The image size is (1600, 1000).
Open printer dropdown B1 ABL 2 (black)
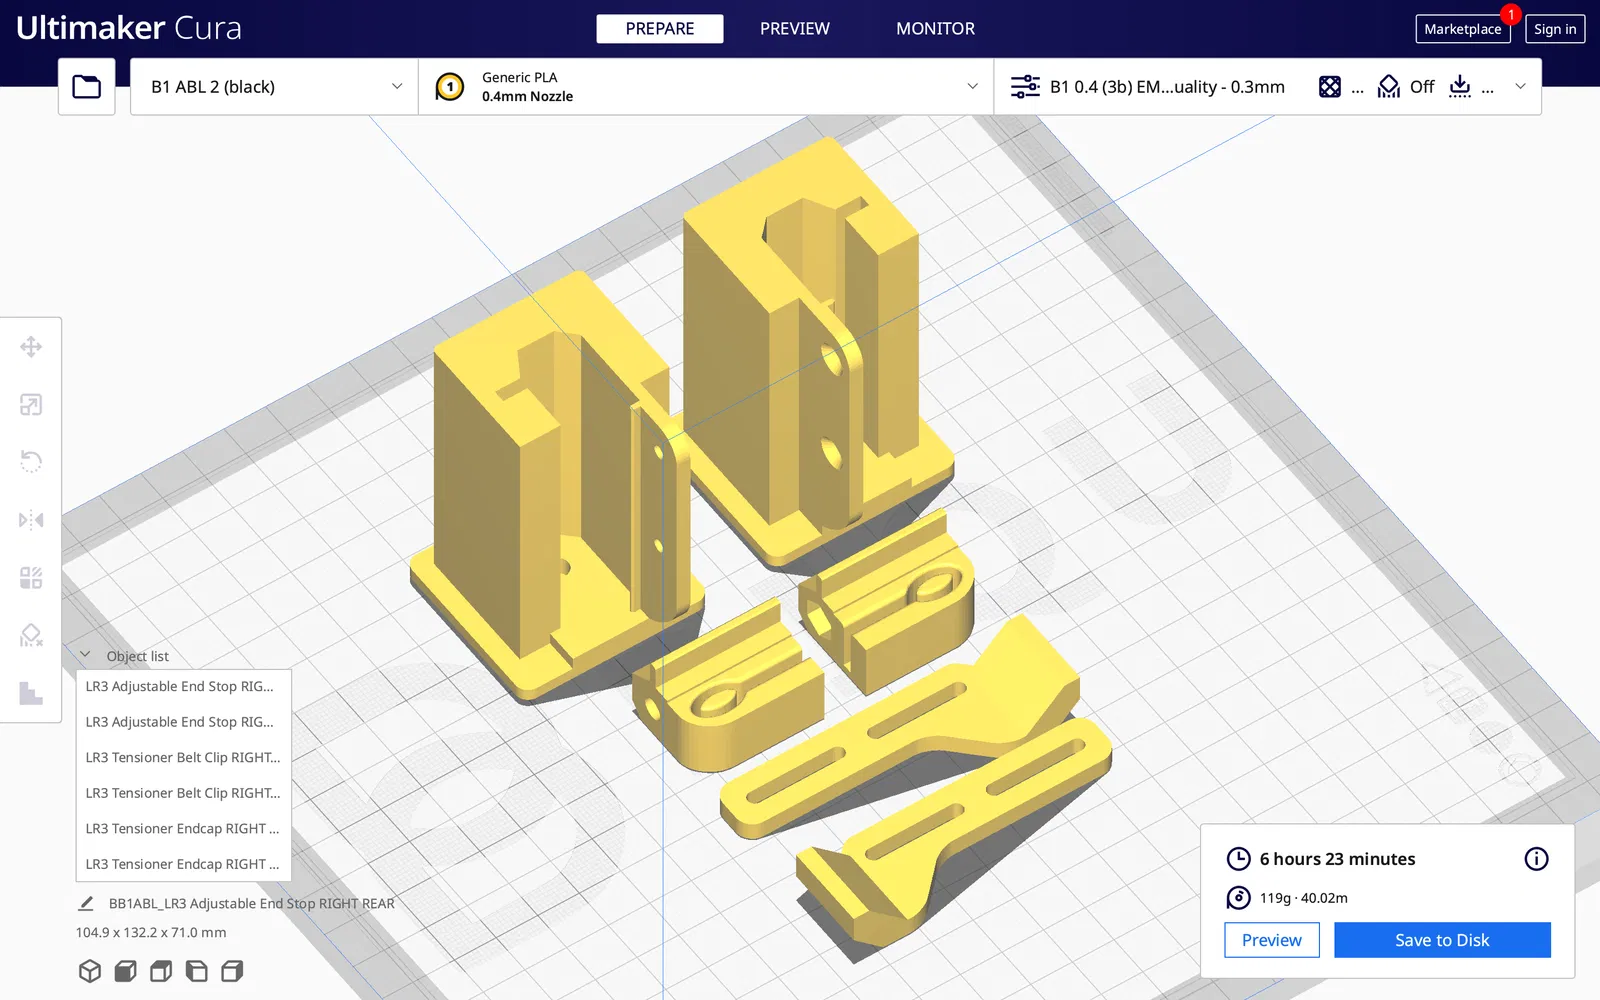point(274,87)
